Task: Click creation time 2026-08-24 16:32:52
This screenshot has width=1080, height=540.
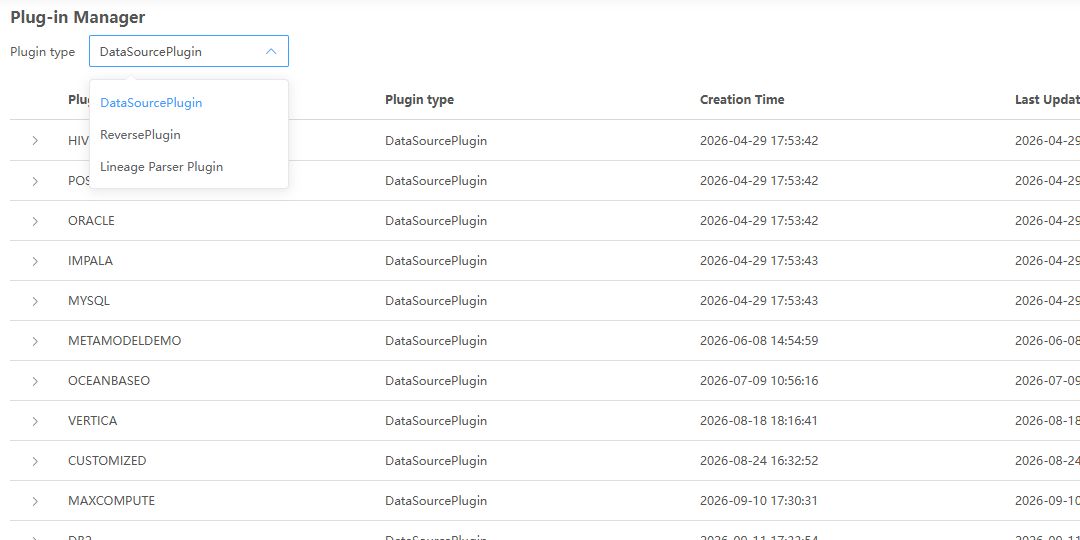Action: coord(759,461)
